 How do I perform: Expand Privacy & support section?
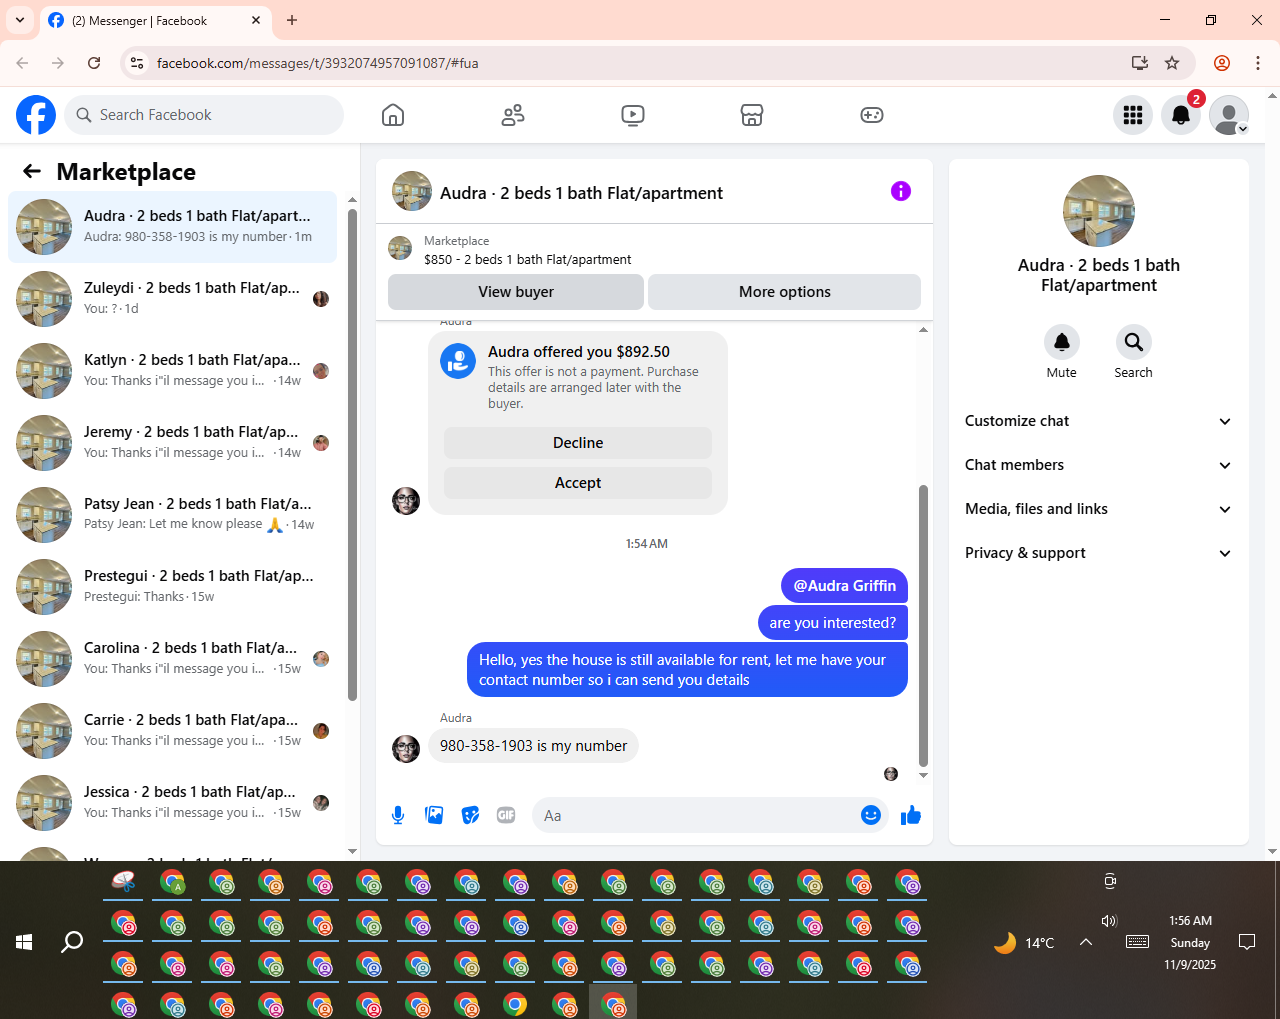pyautogui.click(x=1099, y=553)
